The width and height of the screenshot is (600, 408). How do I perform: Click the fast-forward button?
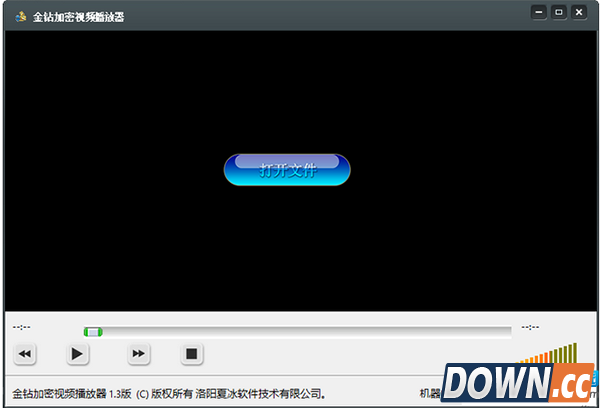coord(139,354)
